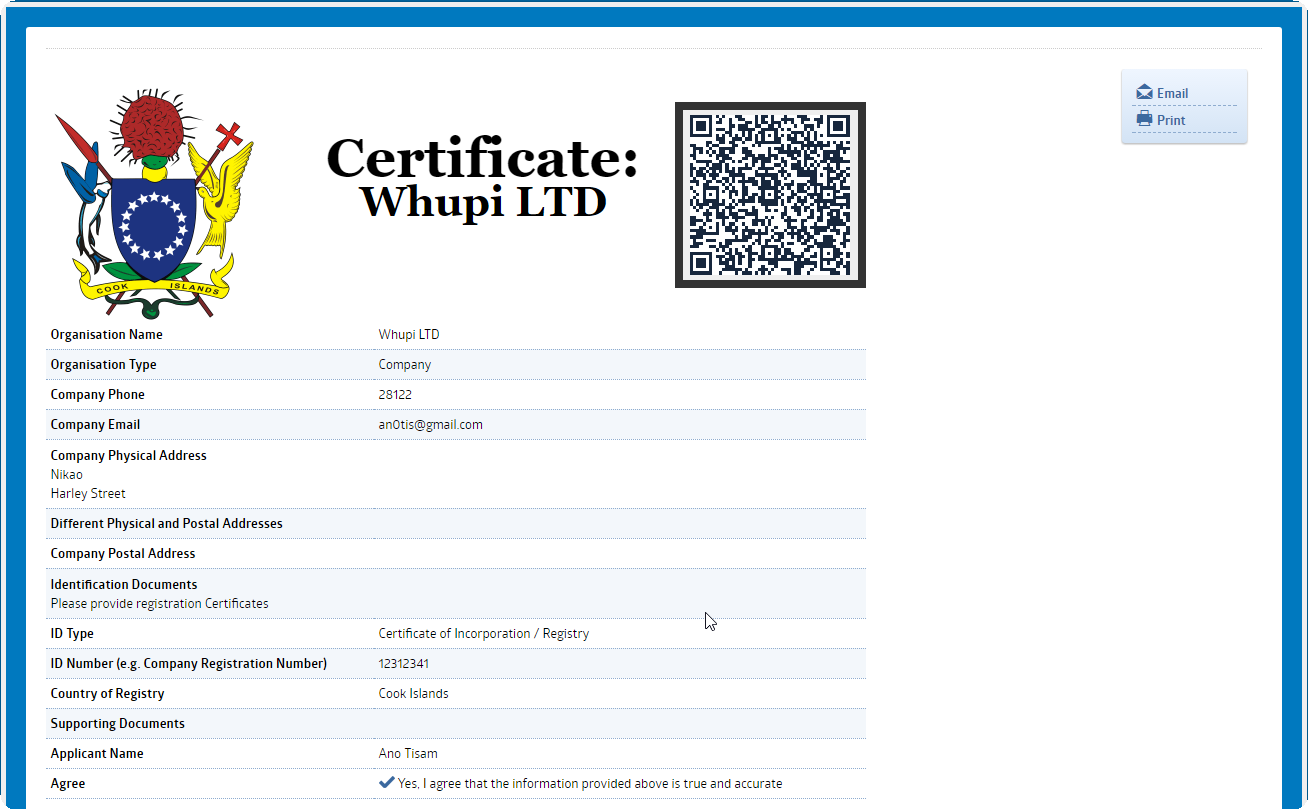Viewport: 1308px width, 809px height.
Task: Click the envelope icon beside Email
Action: (x=1143, y=92)
